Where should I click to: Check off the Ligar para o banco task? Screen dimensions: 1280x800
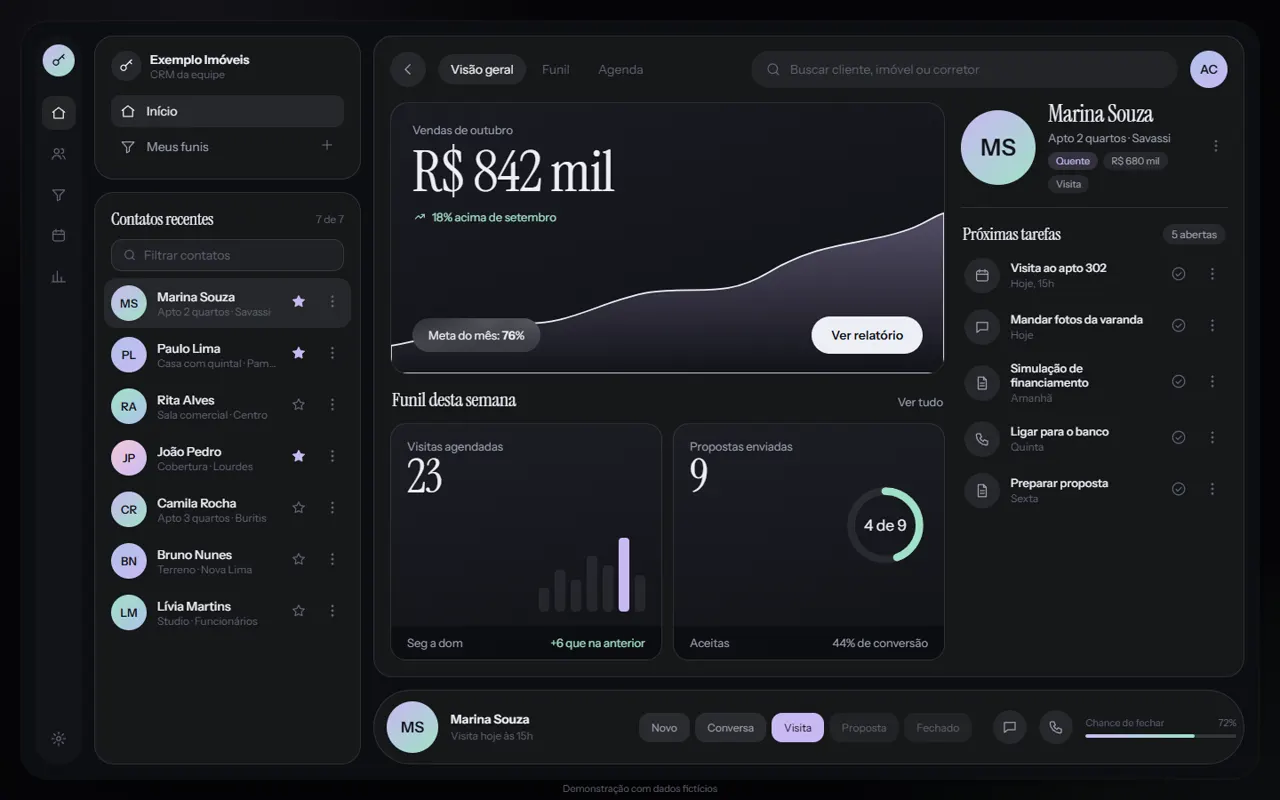tap(1179, 438)
